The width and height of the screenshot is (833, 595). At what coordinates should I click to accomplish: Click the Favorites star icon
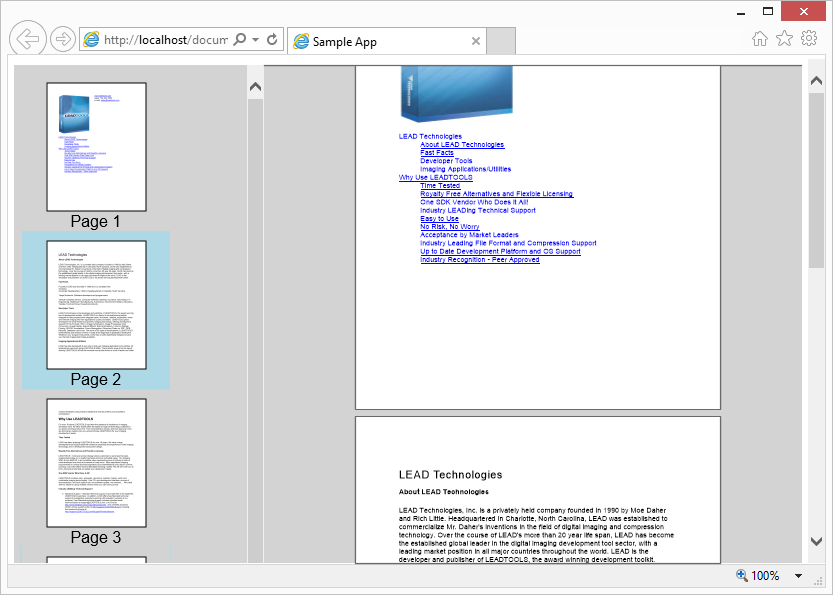point(784,37)
